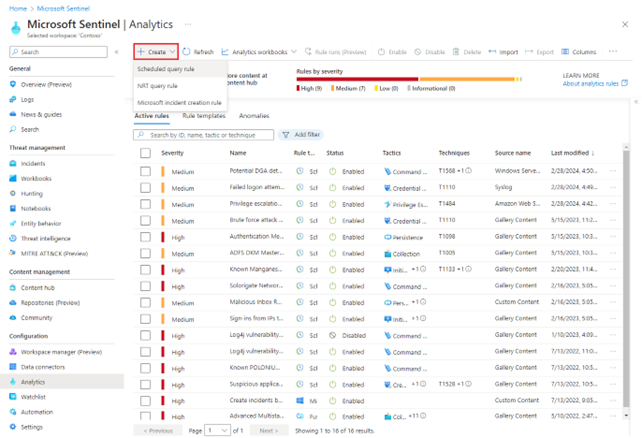The width and height of the screenshot is (642, 438).
Task: Open Entity behavior page
Action: 41,224
